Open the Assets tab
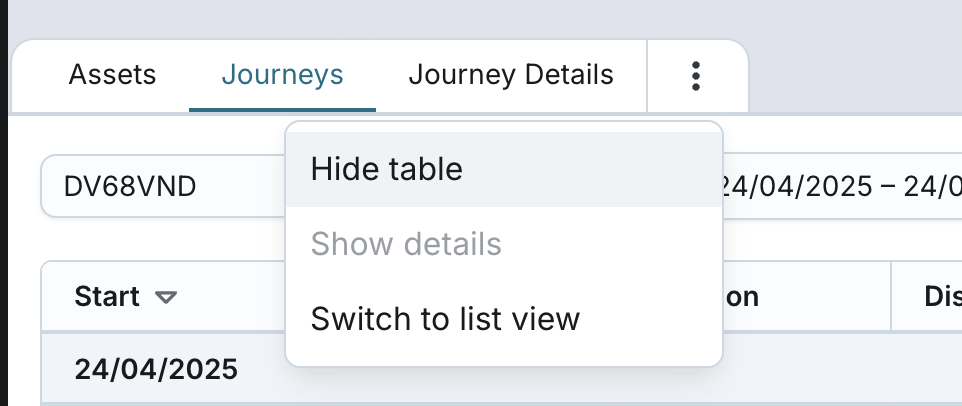Screen dimensions: 962x406 112,75
